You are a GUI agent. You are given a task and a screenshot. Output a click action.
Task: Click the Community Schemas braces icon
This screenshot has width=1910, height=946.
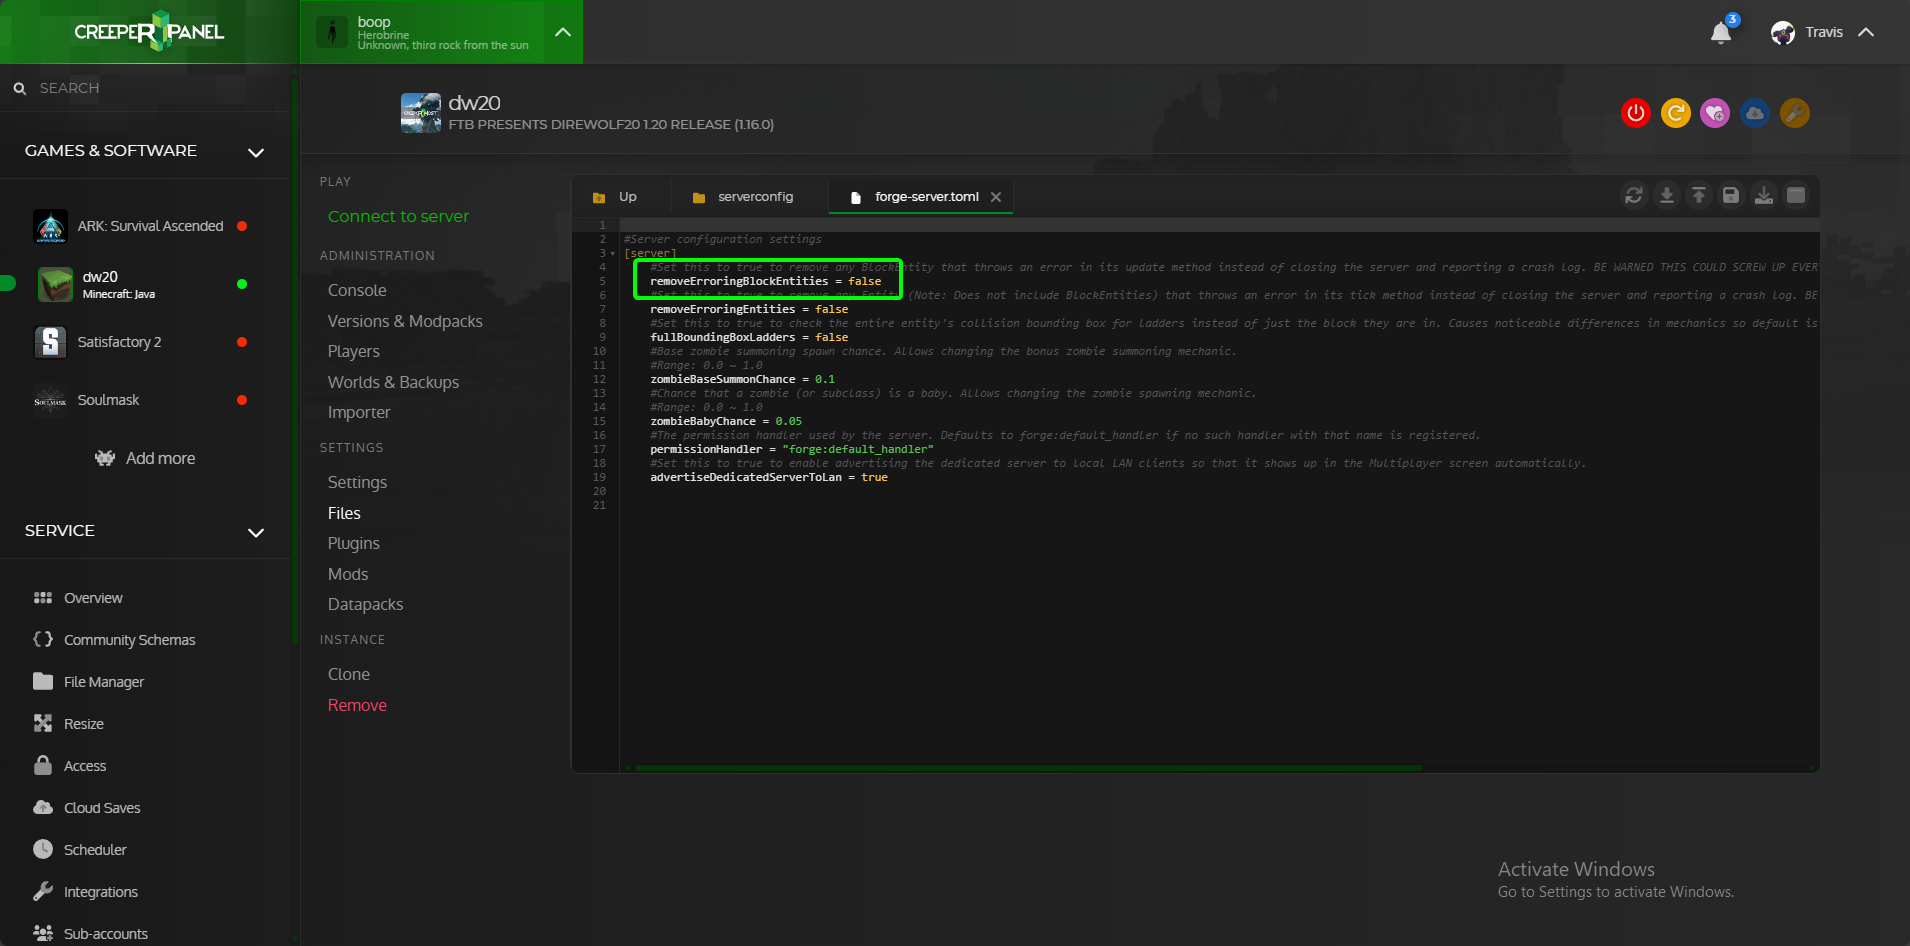pyautogui.click(x=43, y=639)
